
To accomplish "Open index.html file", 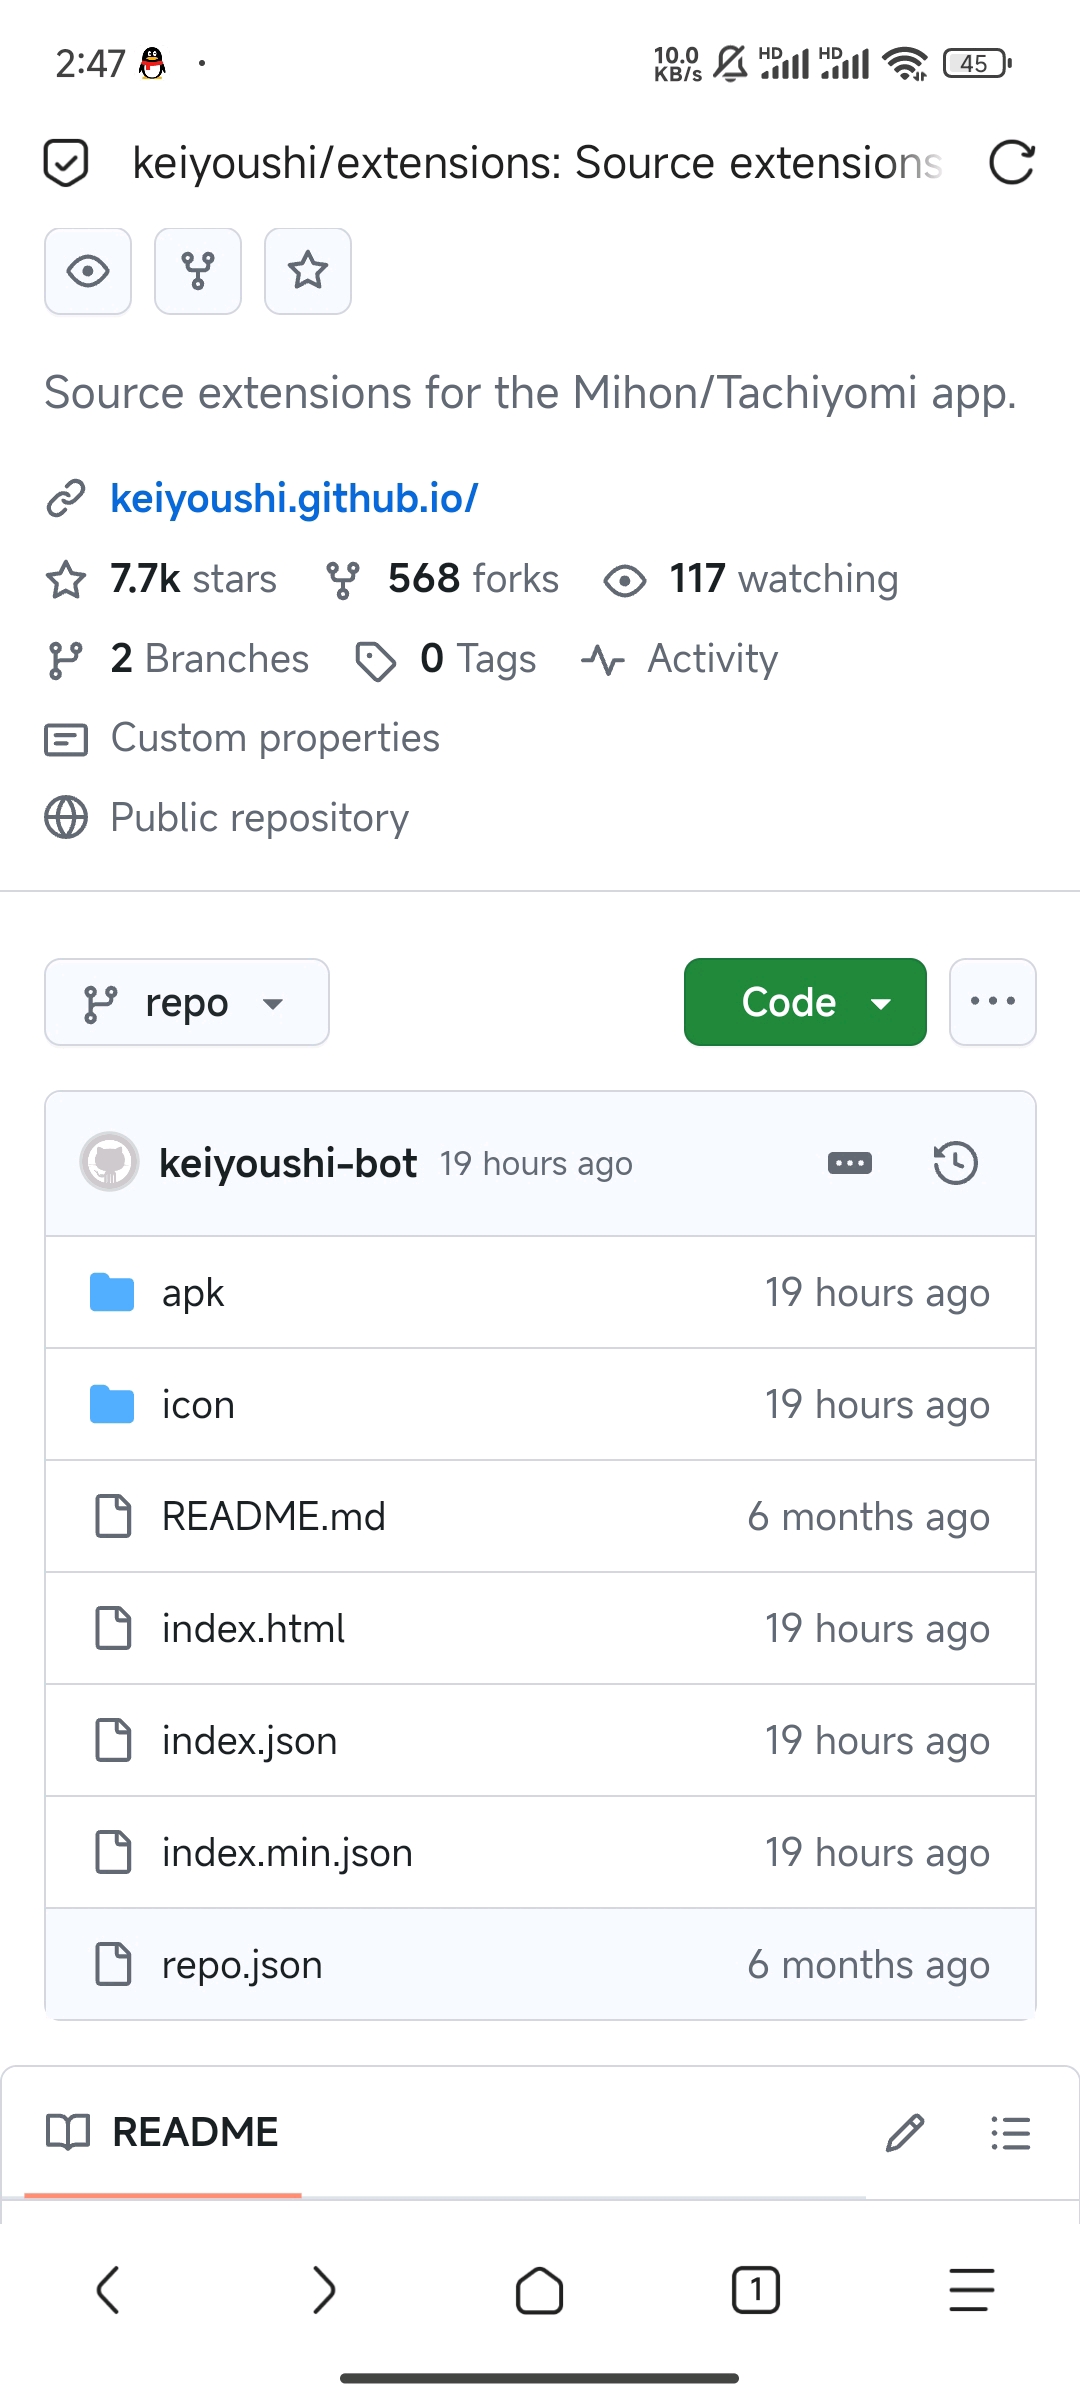I will (253, 1629).
